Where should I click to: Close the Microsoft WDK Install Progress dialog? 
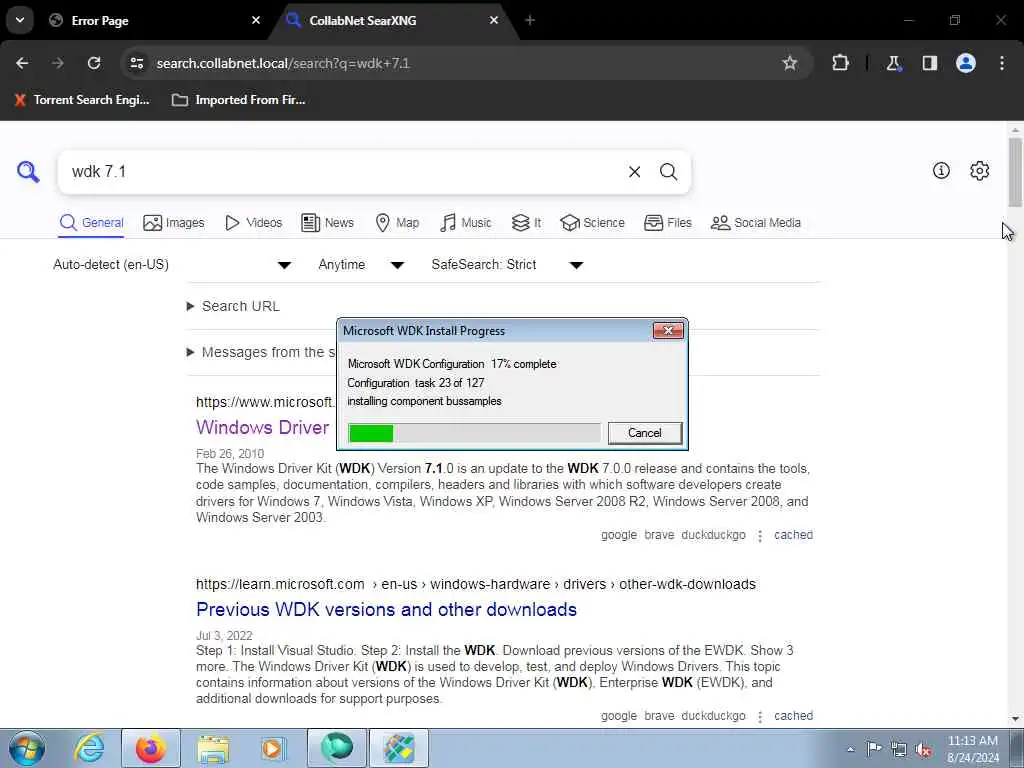pyautogui.click(x=668, y=330)
